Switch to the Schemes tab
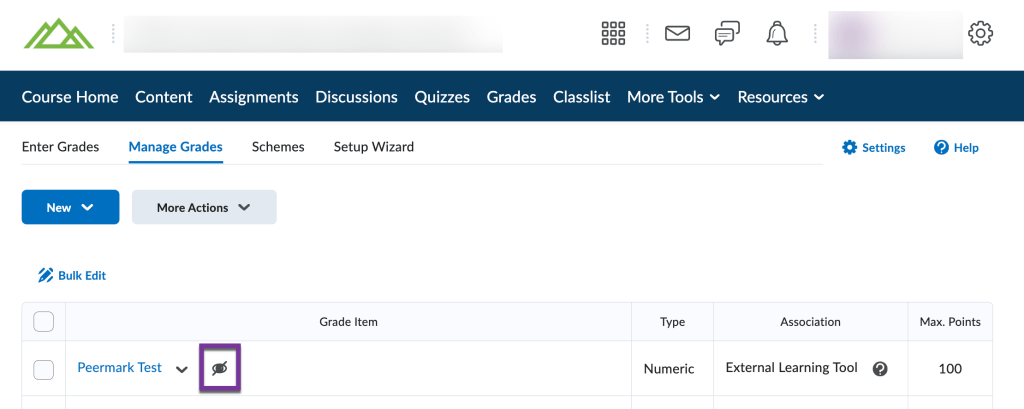Viewport: 1024px width, 409px height. tap(278, 147)
